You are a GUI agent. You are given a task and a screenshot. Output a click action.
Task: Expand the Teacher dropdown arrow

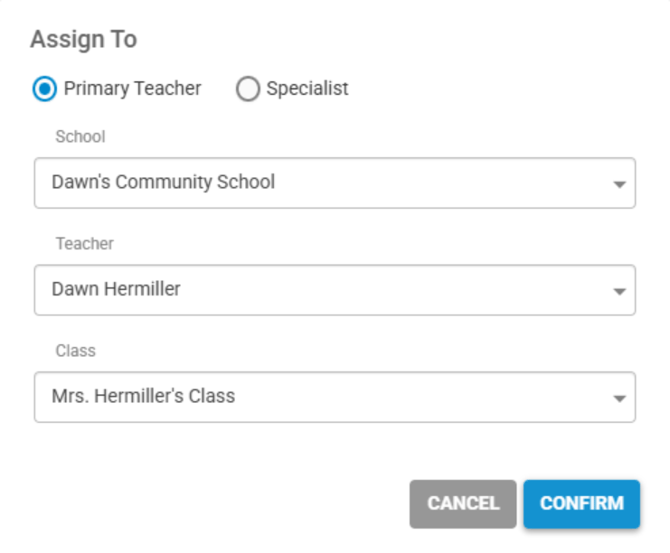point(619,291)
